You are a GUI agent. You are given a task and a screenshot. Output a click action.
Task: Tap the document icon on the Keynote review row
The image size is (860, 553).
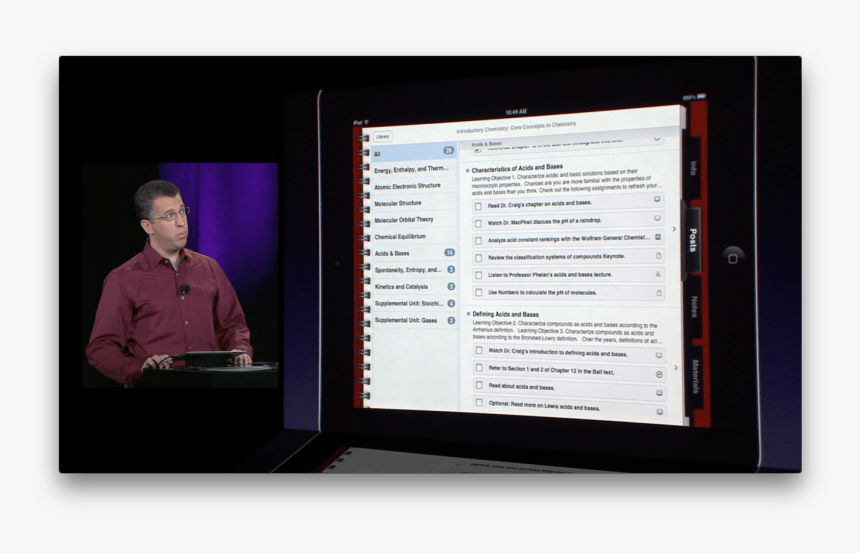pyautogui.click(x=658, y=256)
